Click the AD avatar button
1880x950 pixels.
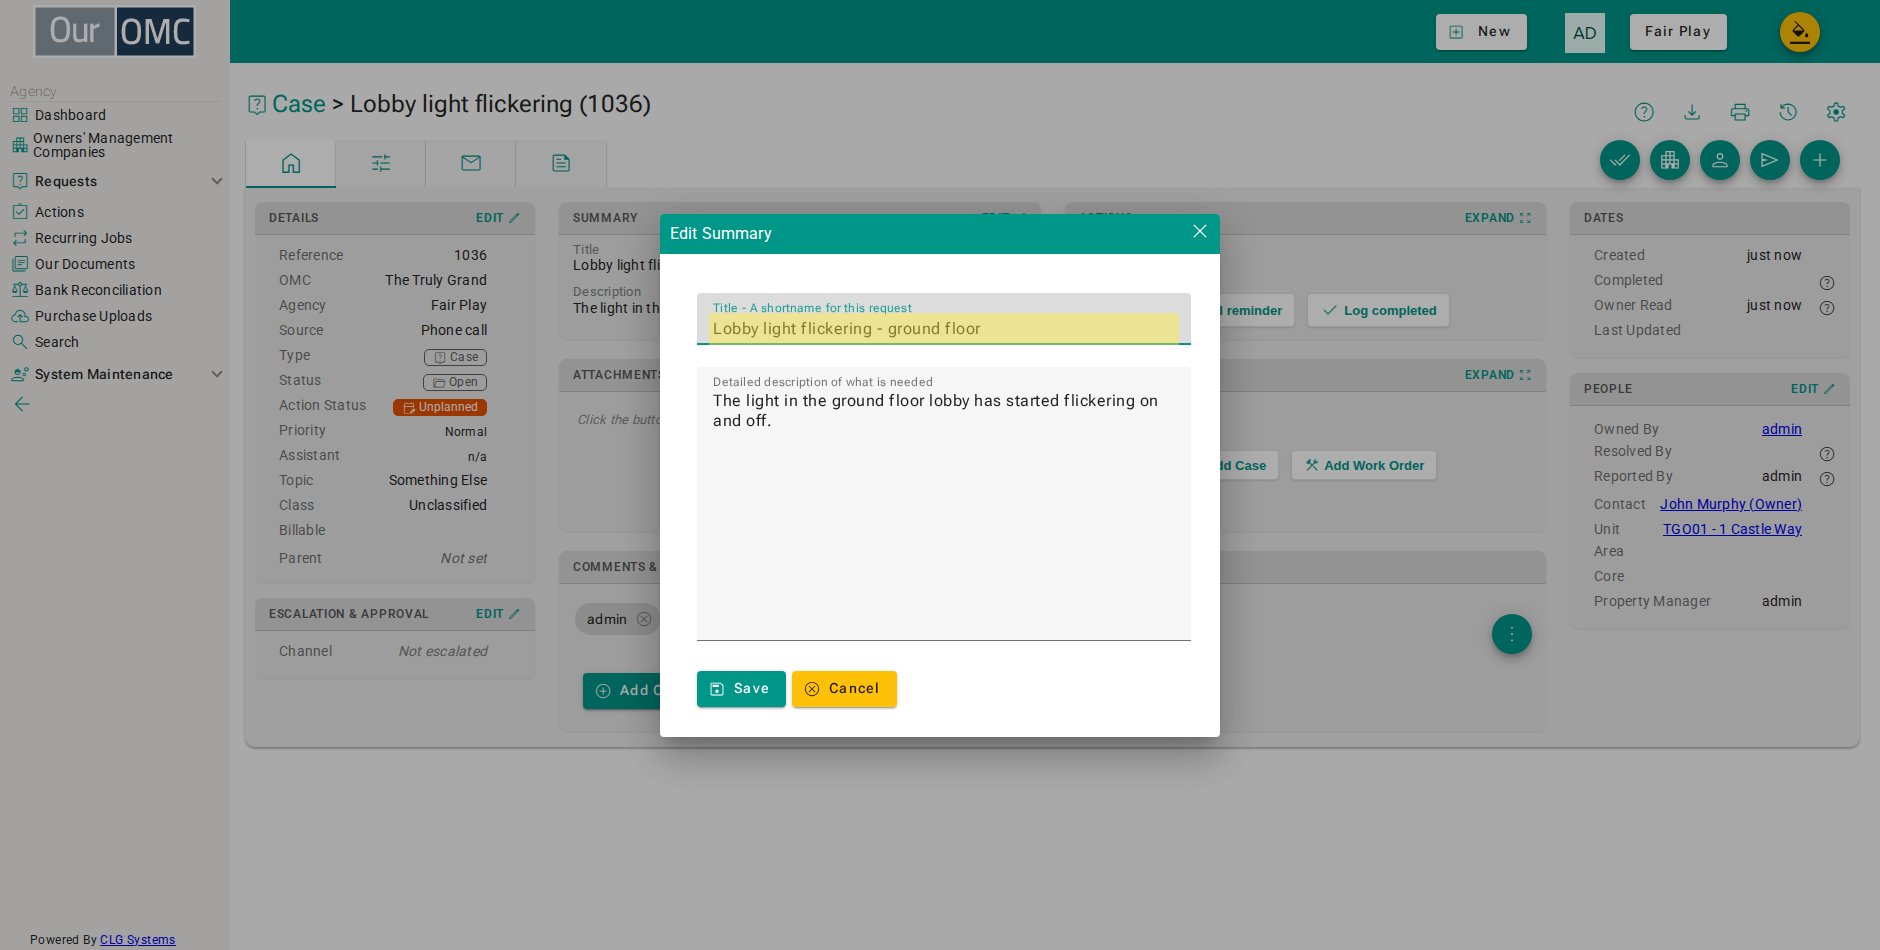point(1585,33)
